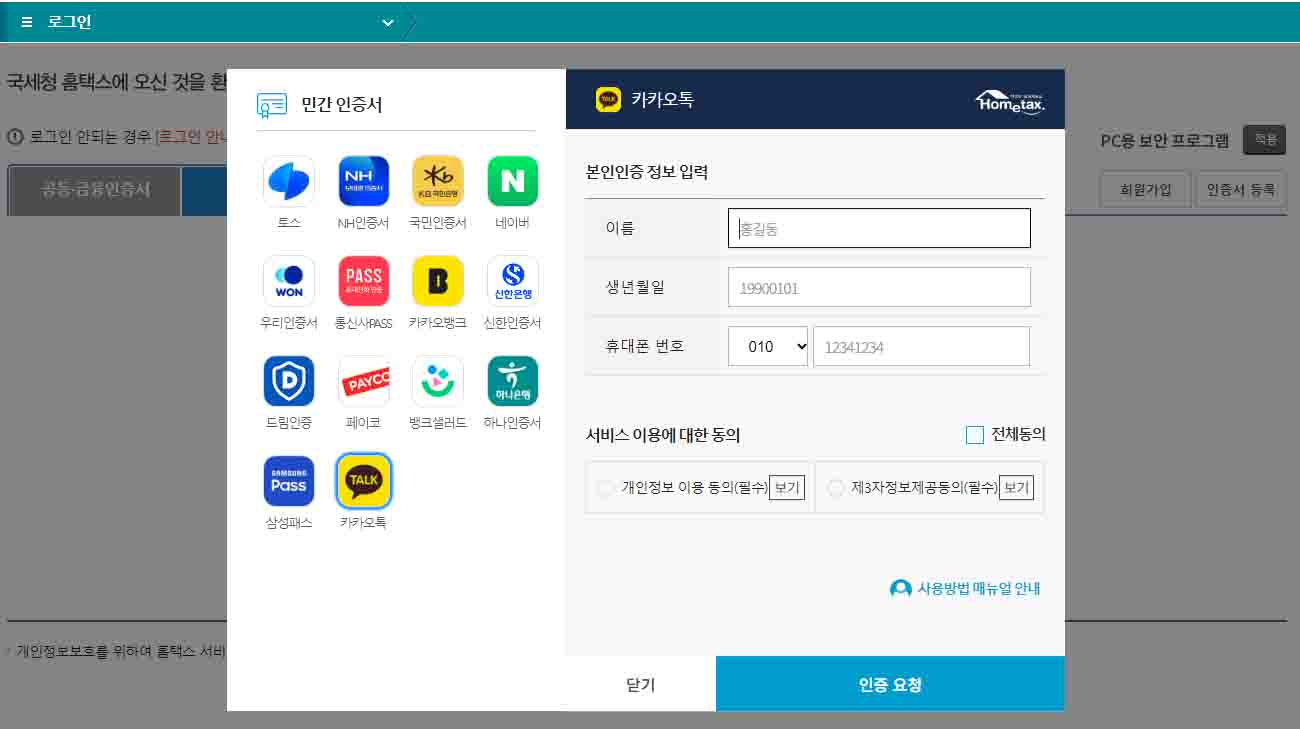1300x729 pixels.
Task: Select the 드림인증 shield icon
Action: tap(289, 381)
